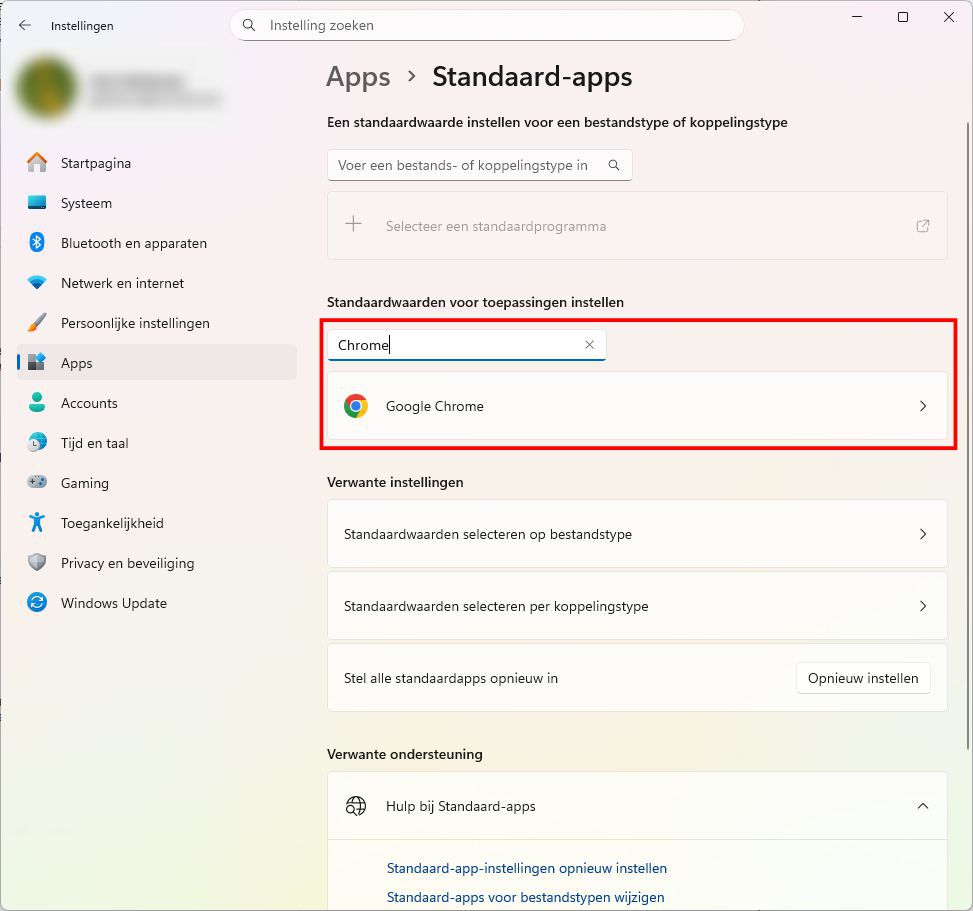Open the Systeem settings icon
Image resolution: width=973 pixels, height=911 pixels.
37,203
